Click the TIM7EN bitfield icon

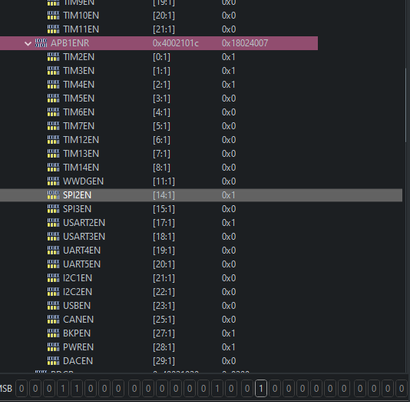click(x=53, y=126)
